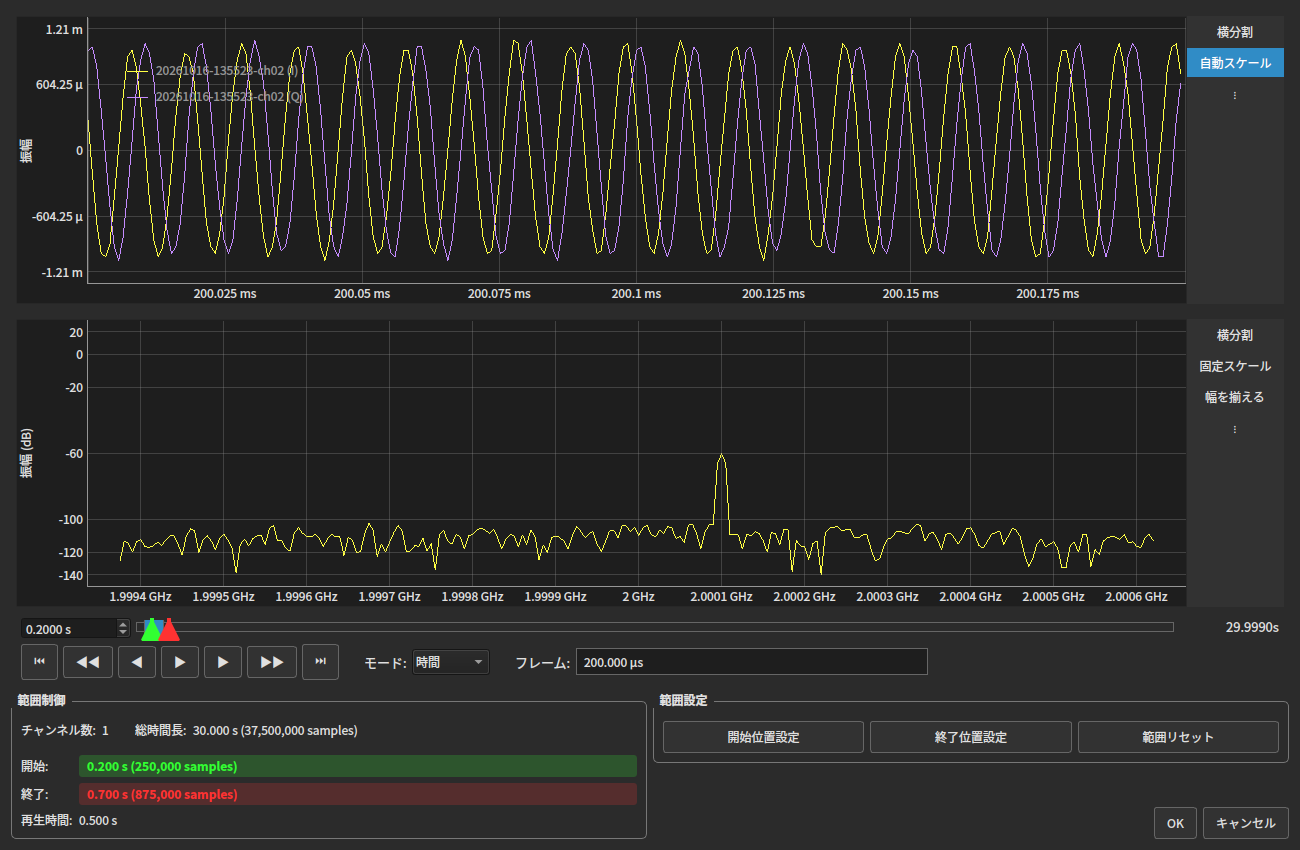The image size is (1300, 850).
Task: Click the position spinbox stepper arrows
Action: [123, 628]
